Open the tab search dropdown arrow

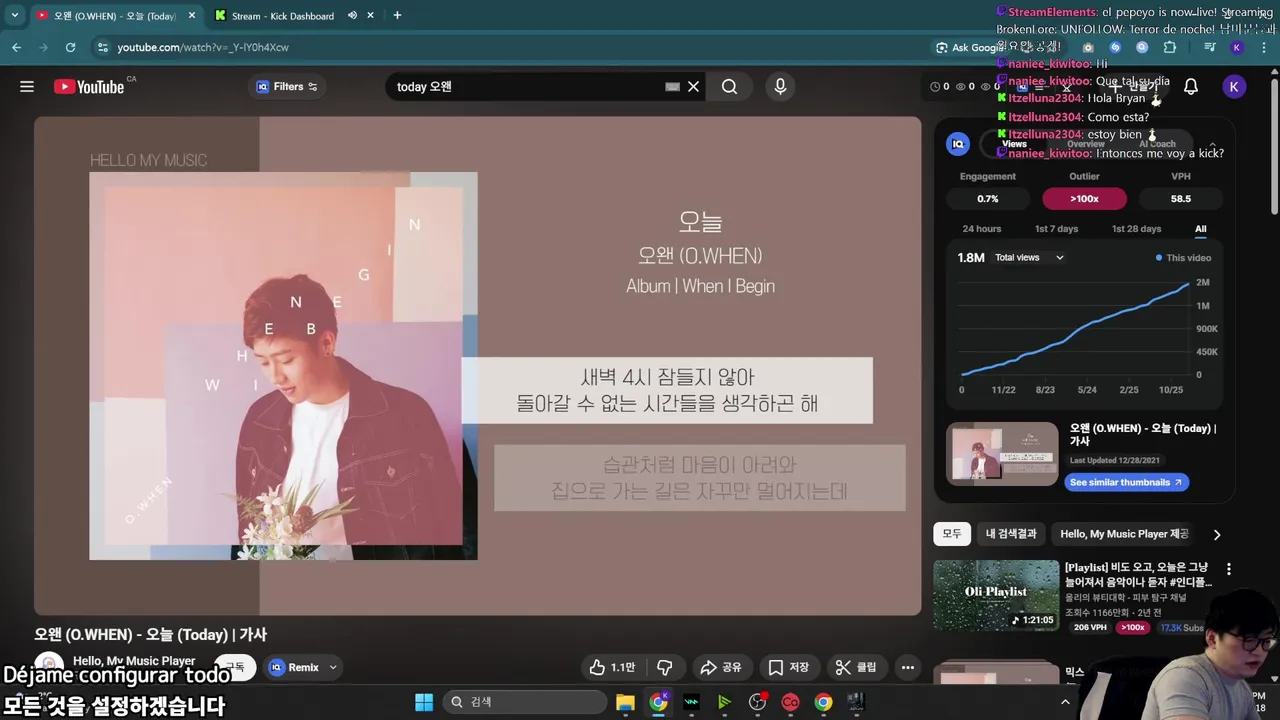(14, 16)
